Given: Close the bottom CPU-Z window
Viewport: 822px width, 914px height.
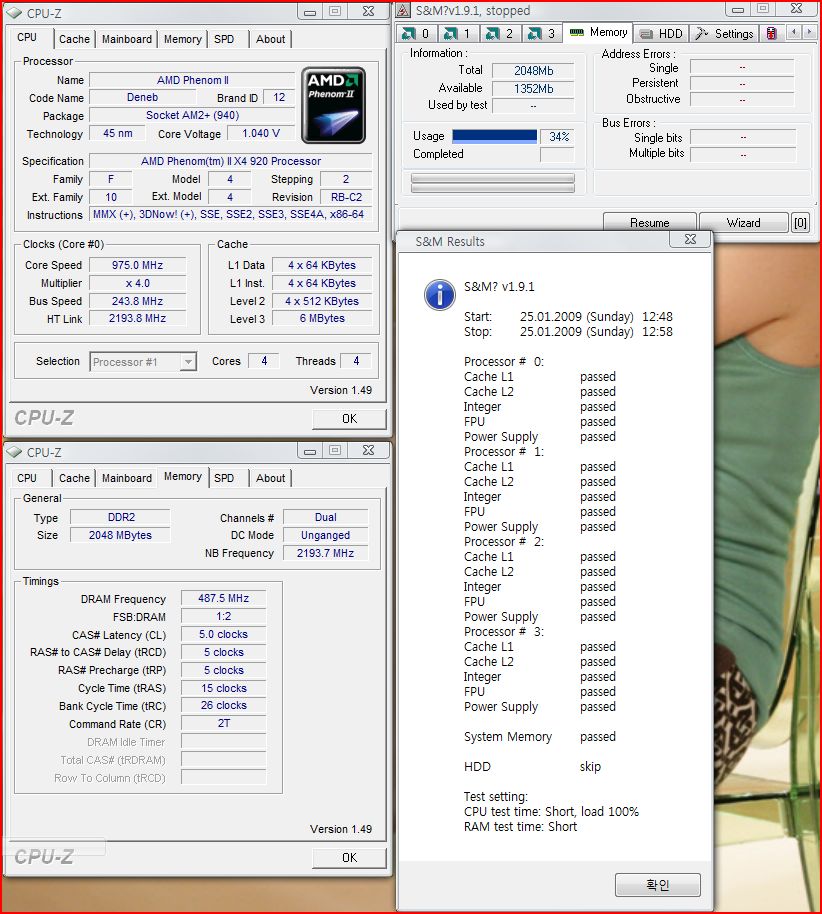Looking at the screenshot, I should [368, 451].
